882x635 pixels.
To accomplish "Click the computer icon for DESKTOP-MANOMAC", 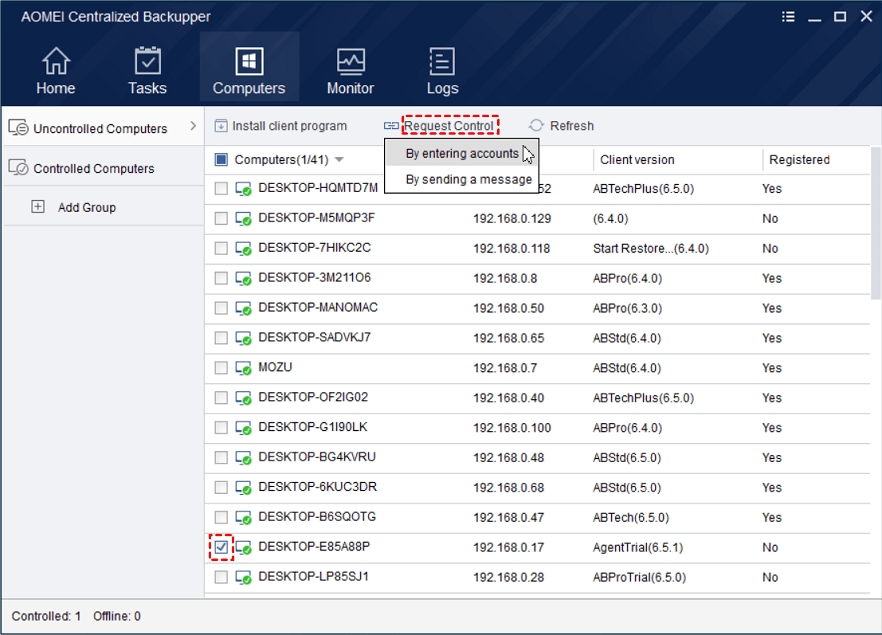I will pyautogui.click(x=243, y=308).
